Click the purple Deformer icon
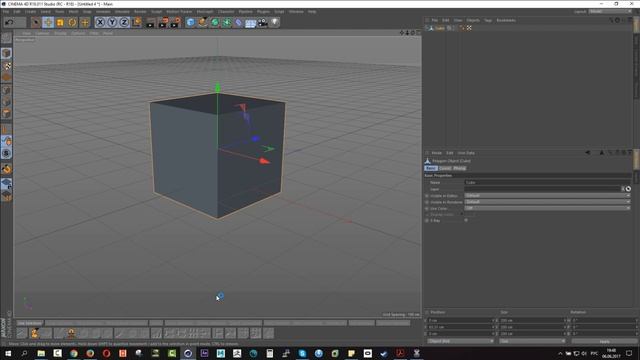This screenshot has height=360, width=640. 238,22
